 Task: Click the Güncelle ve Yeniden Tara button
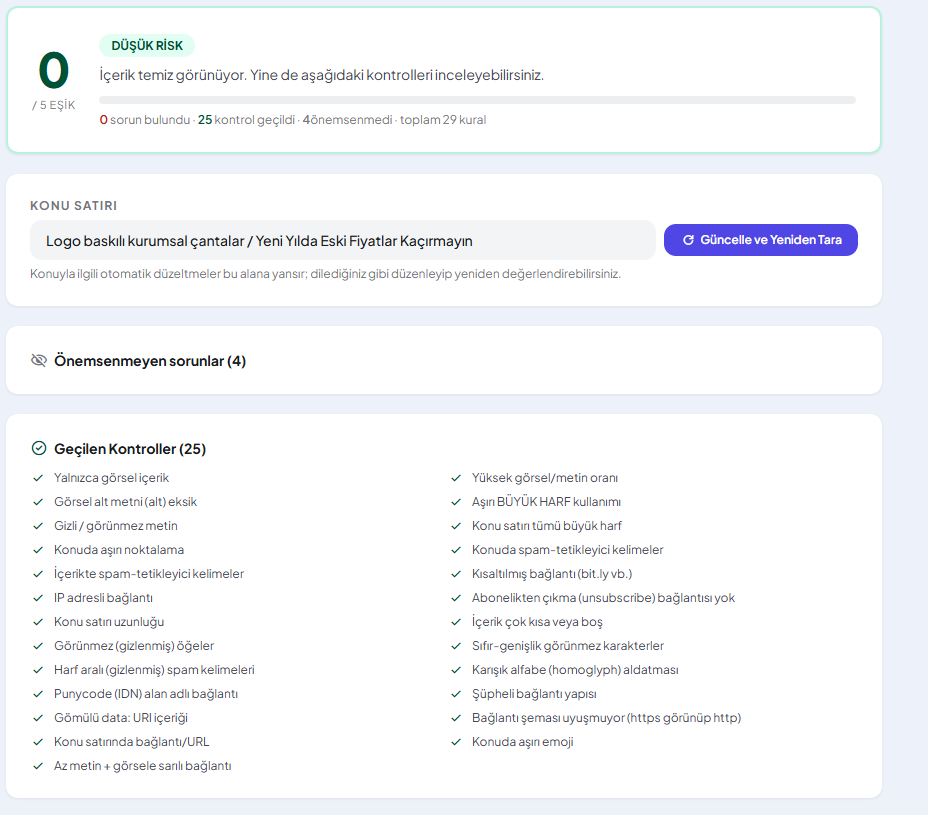761,240
